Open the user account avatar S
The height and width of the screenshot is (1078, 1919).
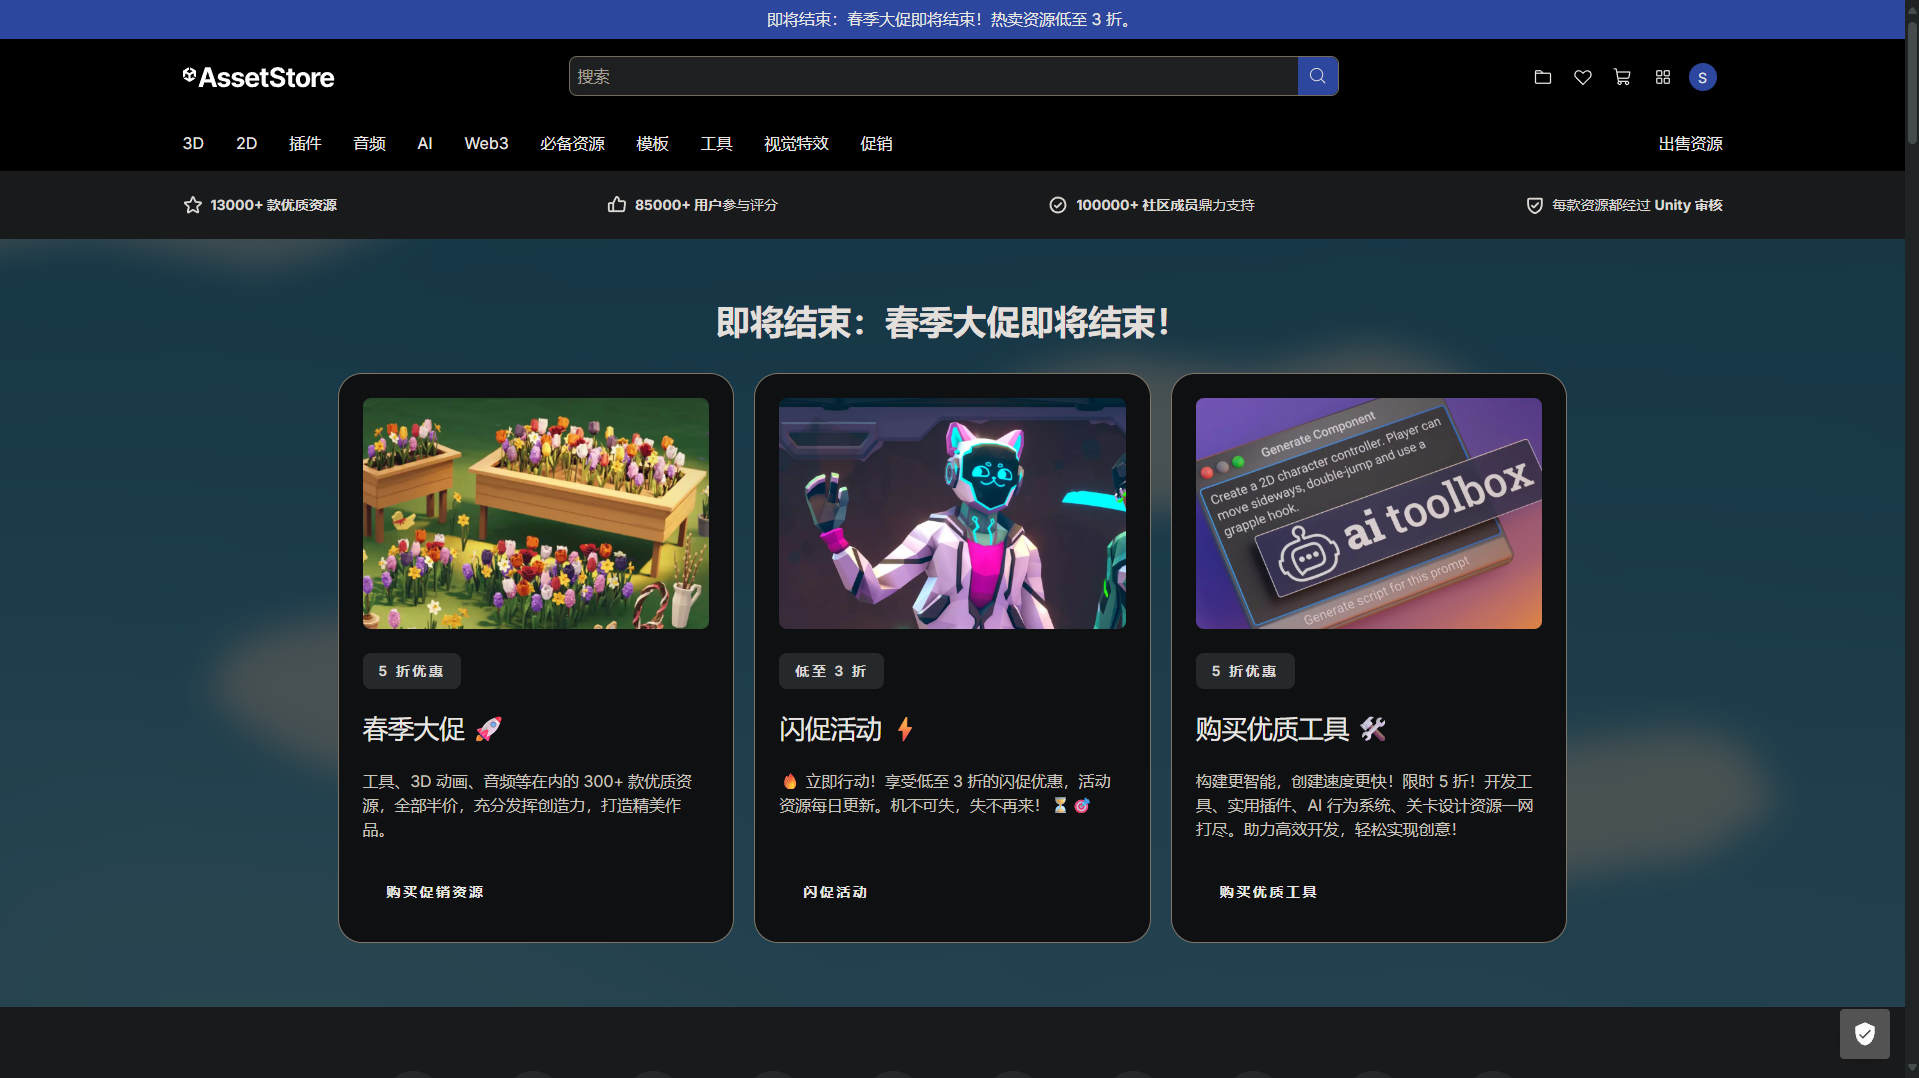coord(1702,77)
